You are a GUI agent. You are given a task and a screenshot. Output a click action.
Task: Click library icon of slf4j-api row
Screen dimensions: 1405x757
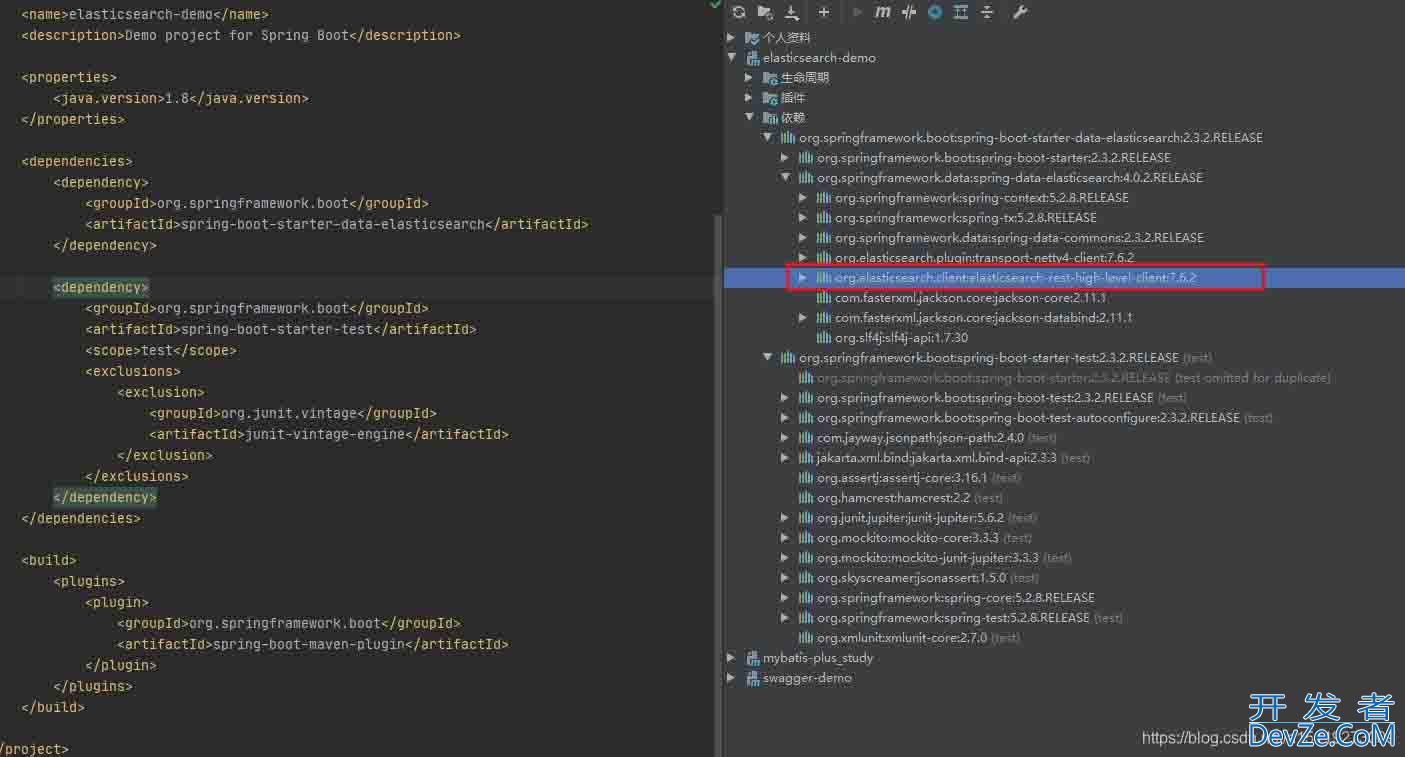[824, 337]
